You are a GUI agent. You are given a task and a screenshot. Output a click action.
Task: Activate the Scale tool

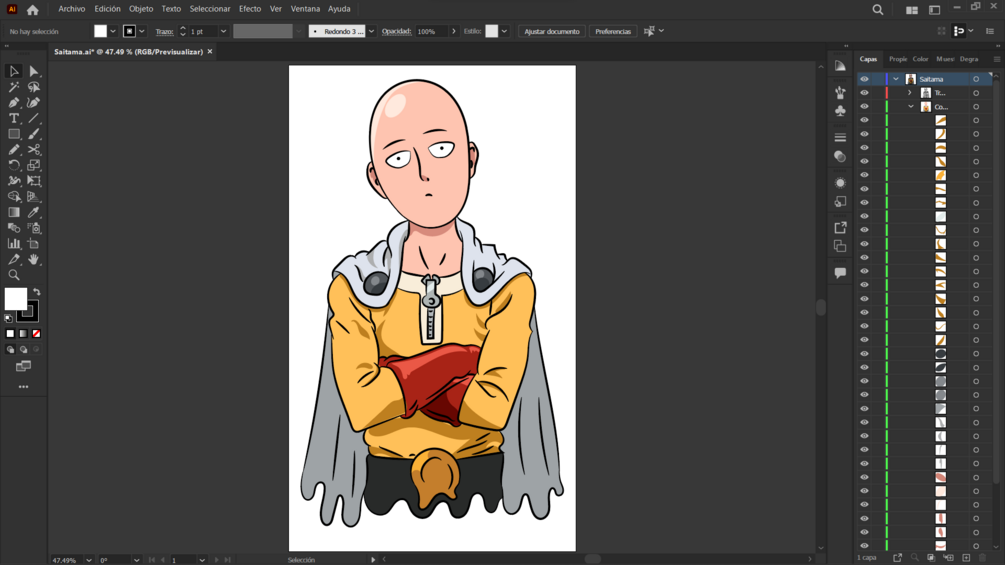point(34,165)
